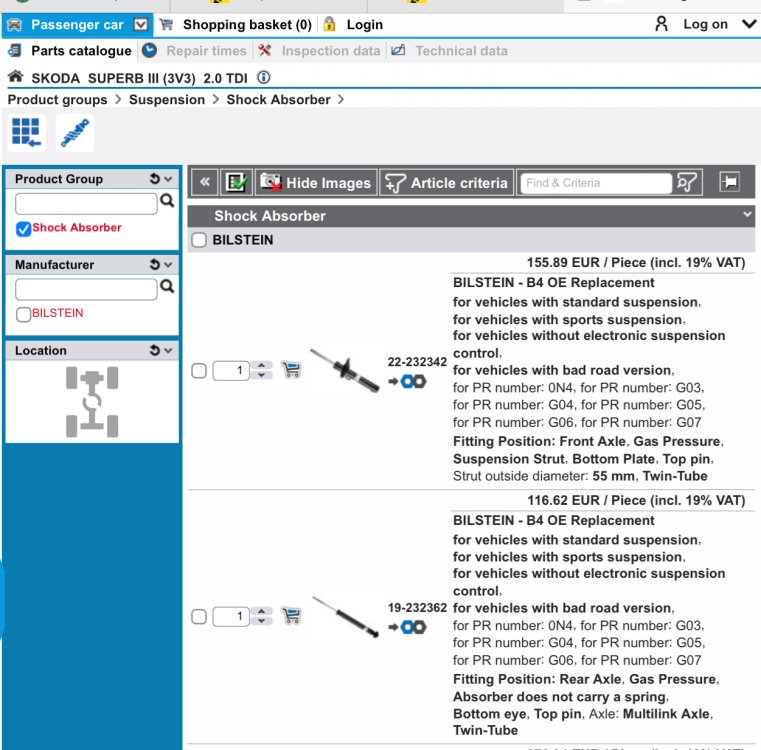This screenshot has height=750, width=761.
Task: Click the Product Group search magnifier
Action: 167,200
